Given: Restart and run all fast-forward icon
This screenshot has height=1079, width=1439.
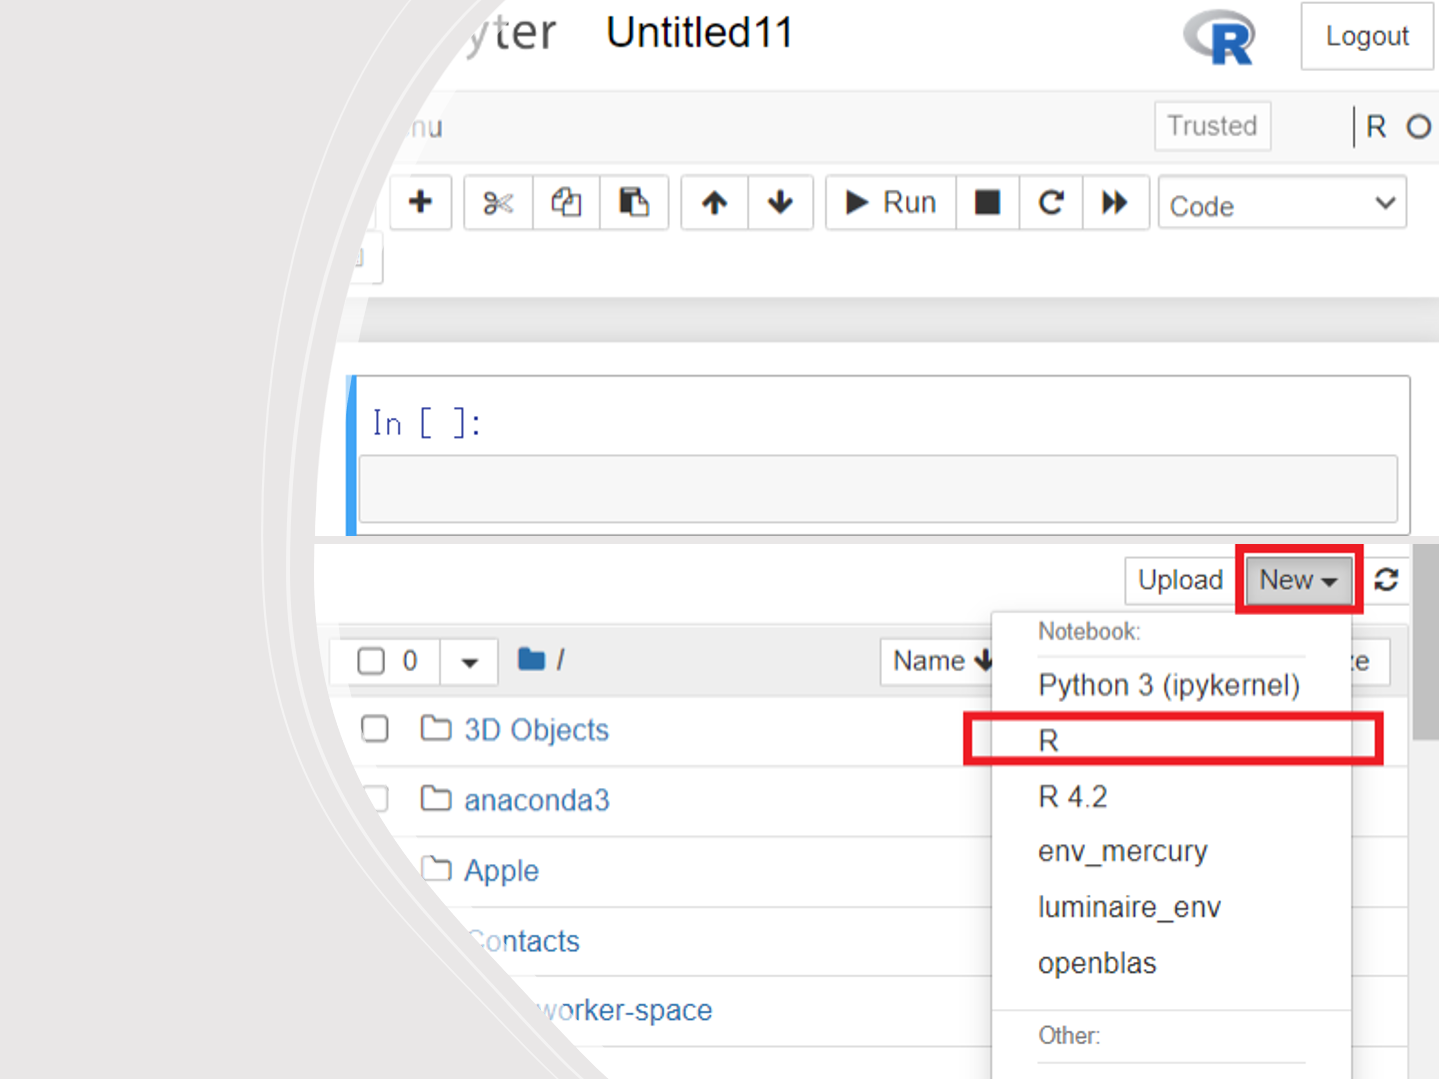Looking at the screenshot, I should [1114, 203].
